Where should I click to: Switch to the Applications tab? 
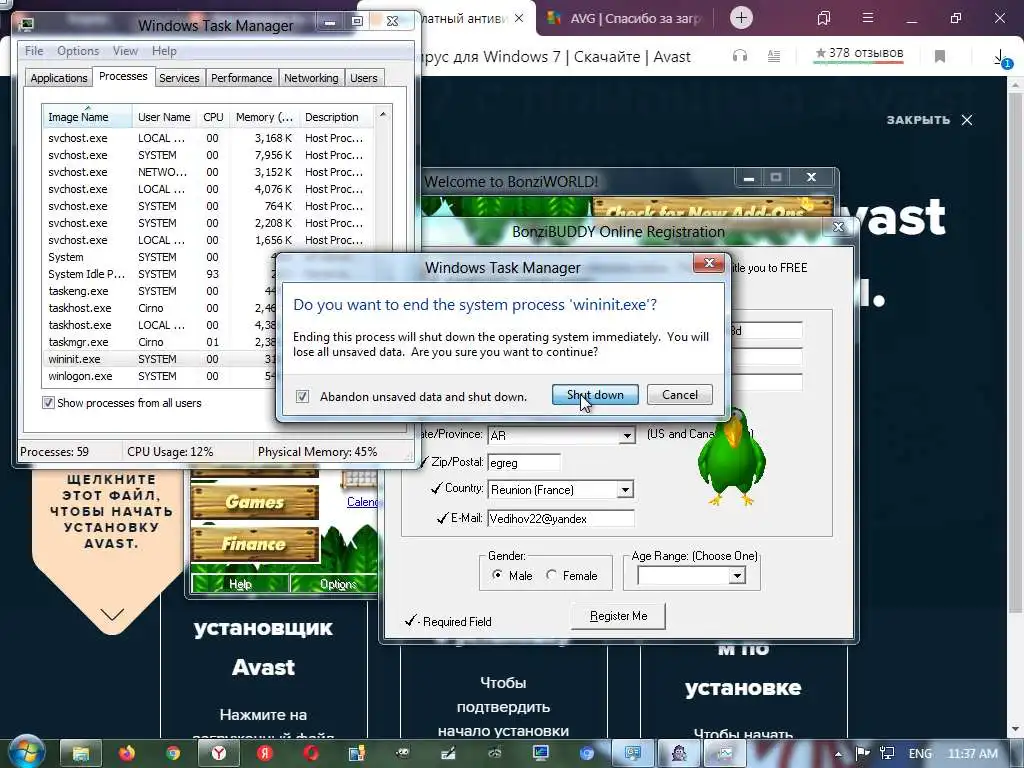(x=59, y=78)
